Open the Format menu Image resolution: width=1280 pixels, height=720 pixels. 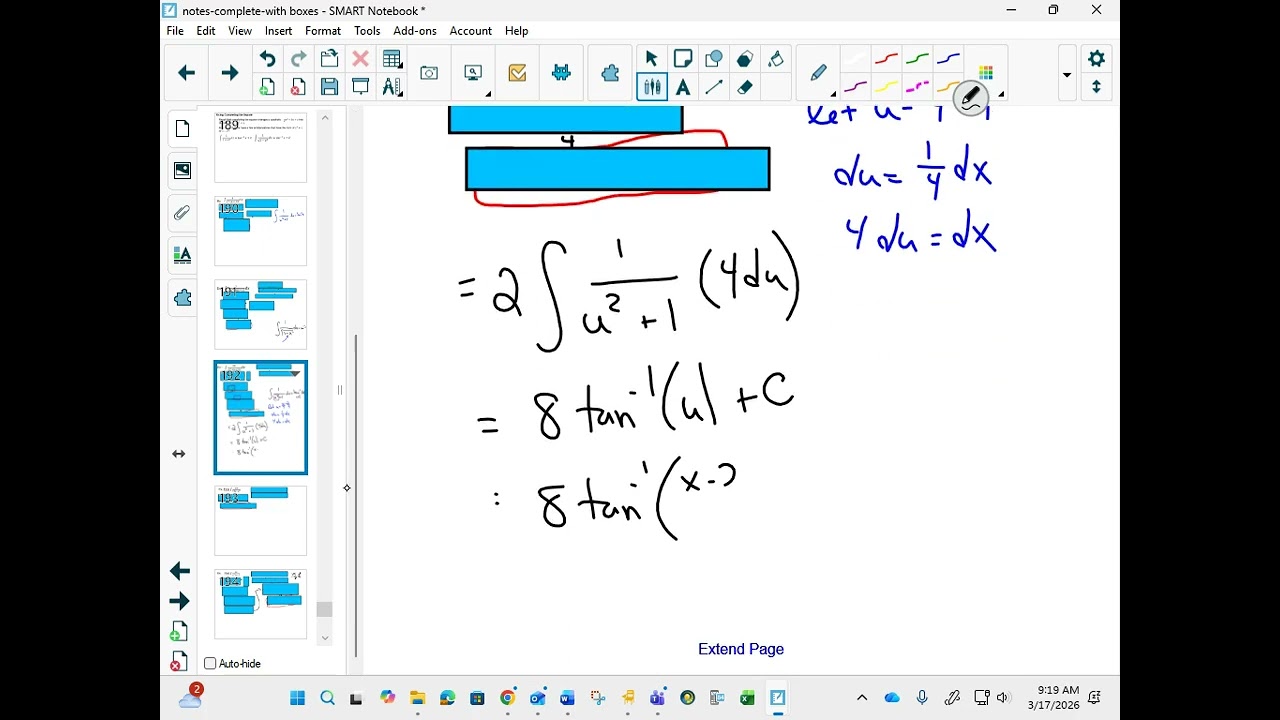323,31
